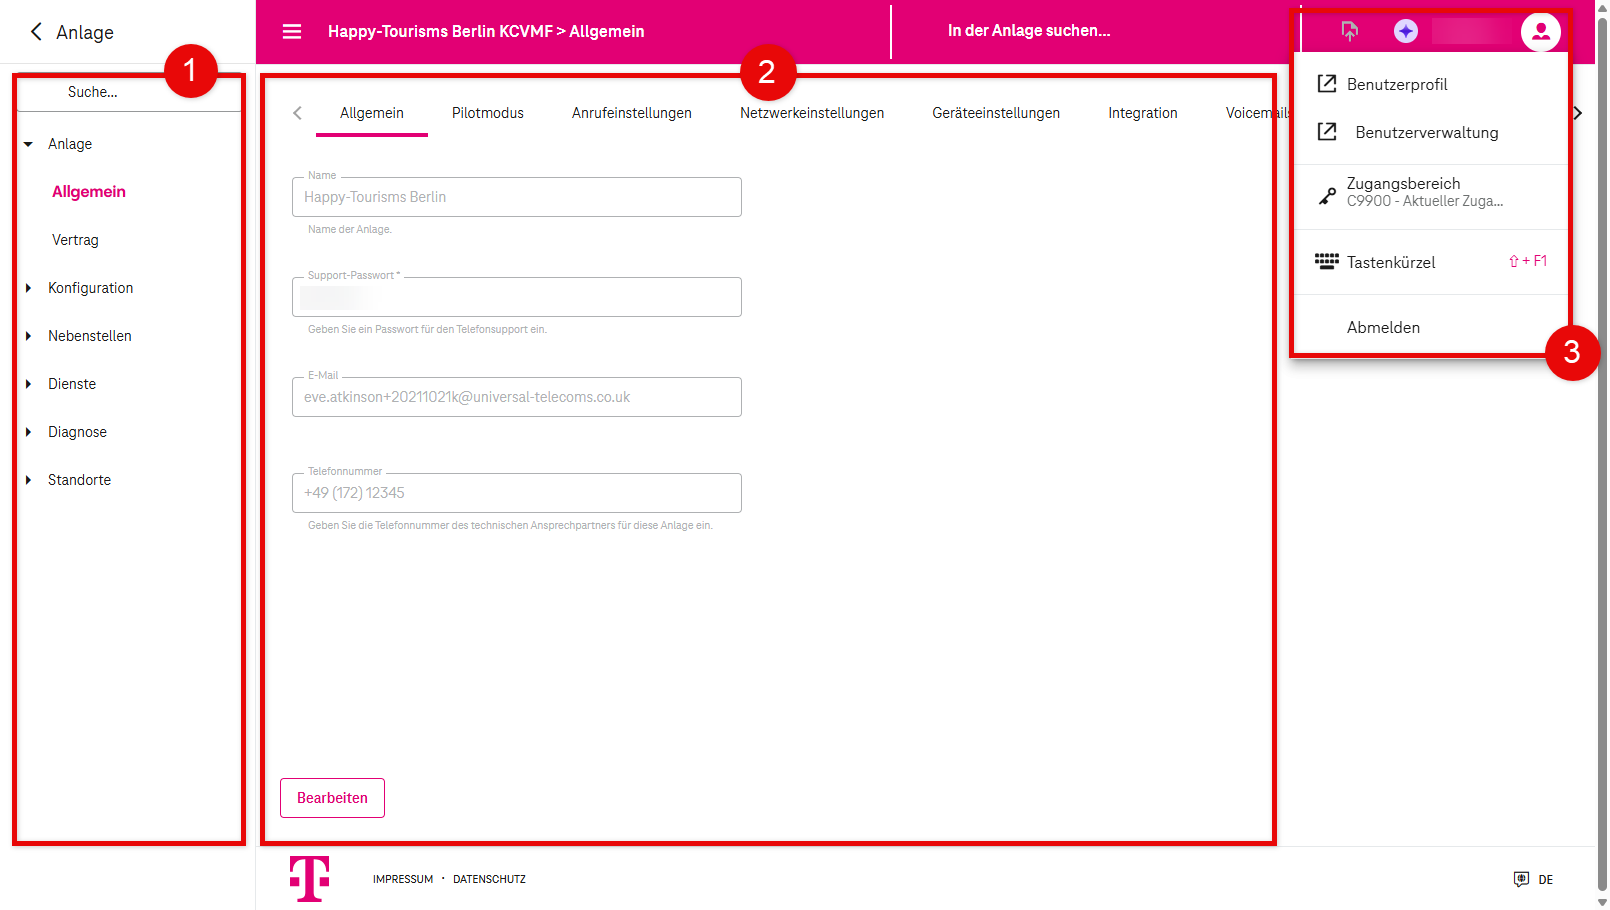Screen dimensions: 1610x910
Task: Click the hamburger menu icon
Action: pyautogui.click(x=292, y=32)
